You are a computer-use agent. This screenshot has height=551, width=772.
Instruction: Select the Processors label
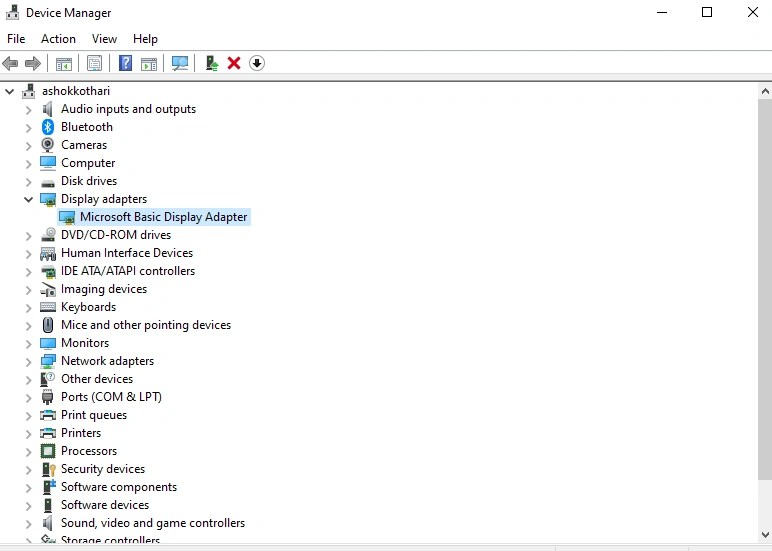click(89, 451)
